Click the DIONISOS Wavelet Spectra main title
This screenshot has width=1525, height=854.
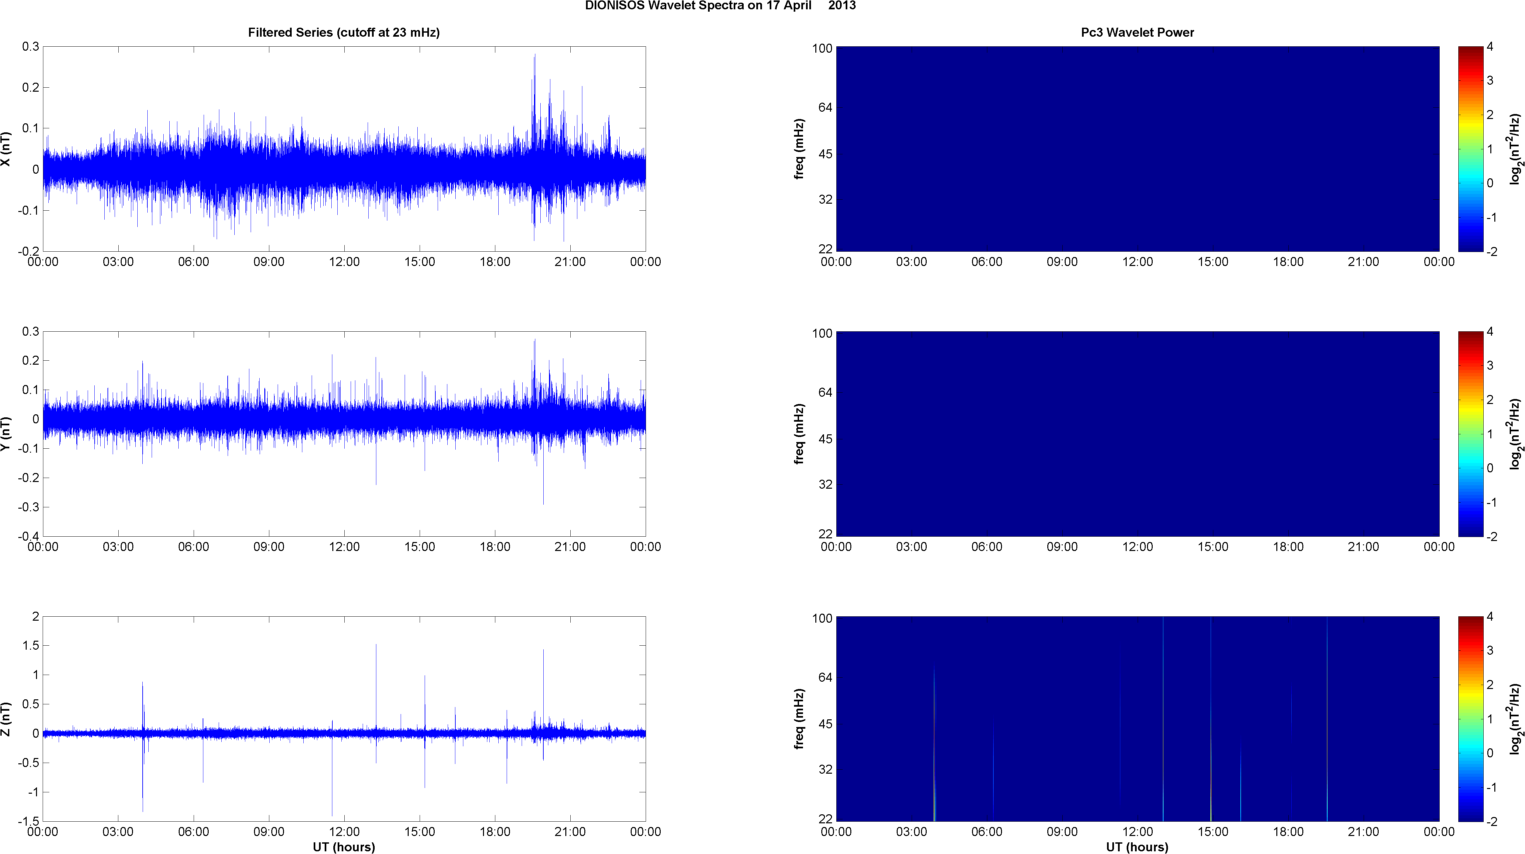(x=720, y=6)
